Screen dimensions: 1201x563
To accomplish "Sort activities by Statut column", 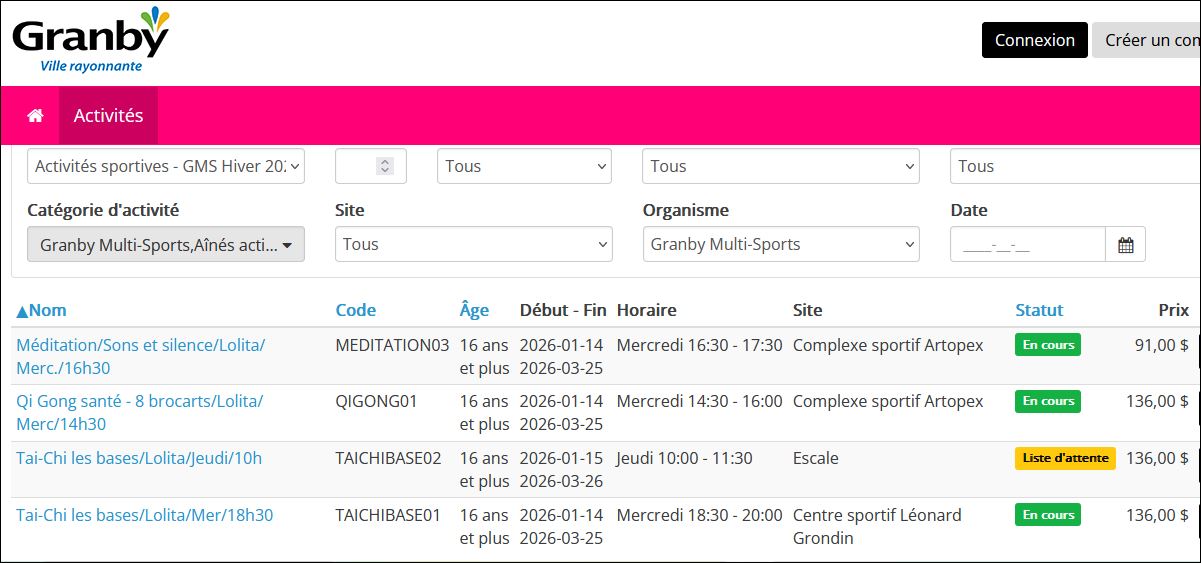I will pos(1039,310).
